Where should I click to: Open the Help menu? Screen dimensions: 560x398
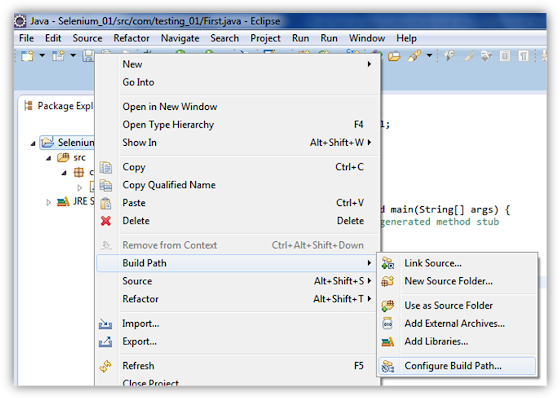tap(406, 38)
